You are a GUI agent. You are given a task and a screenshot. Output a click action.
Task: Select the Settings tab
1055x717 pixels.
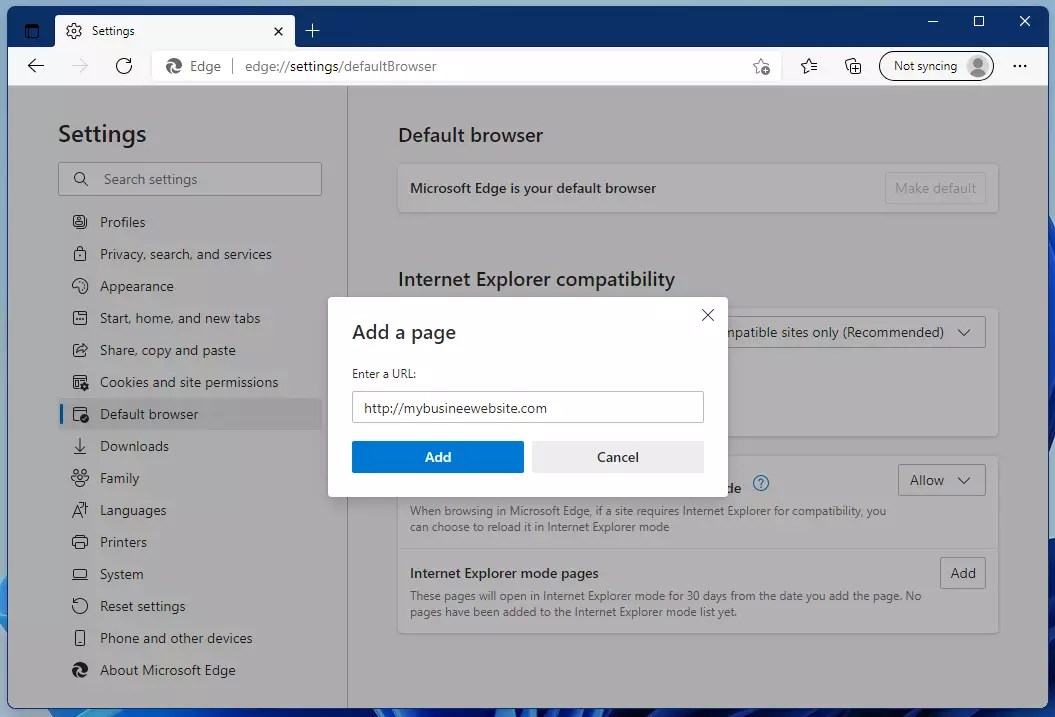pos(175,31)
